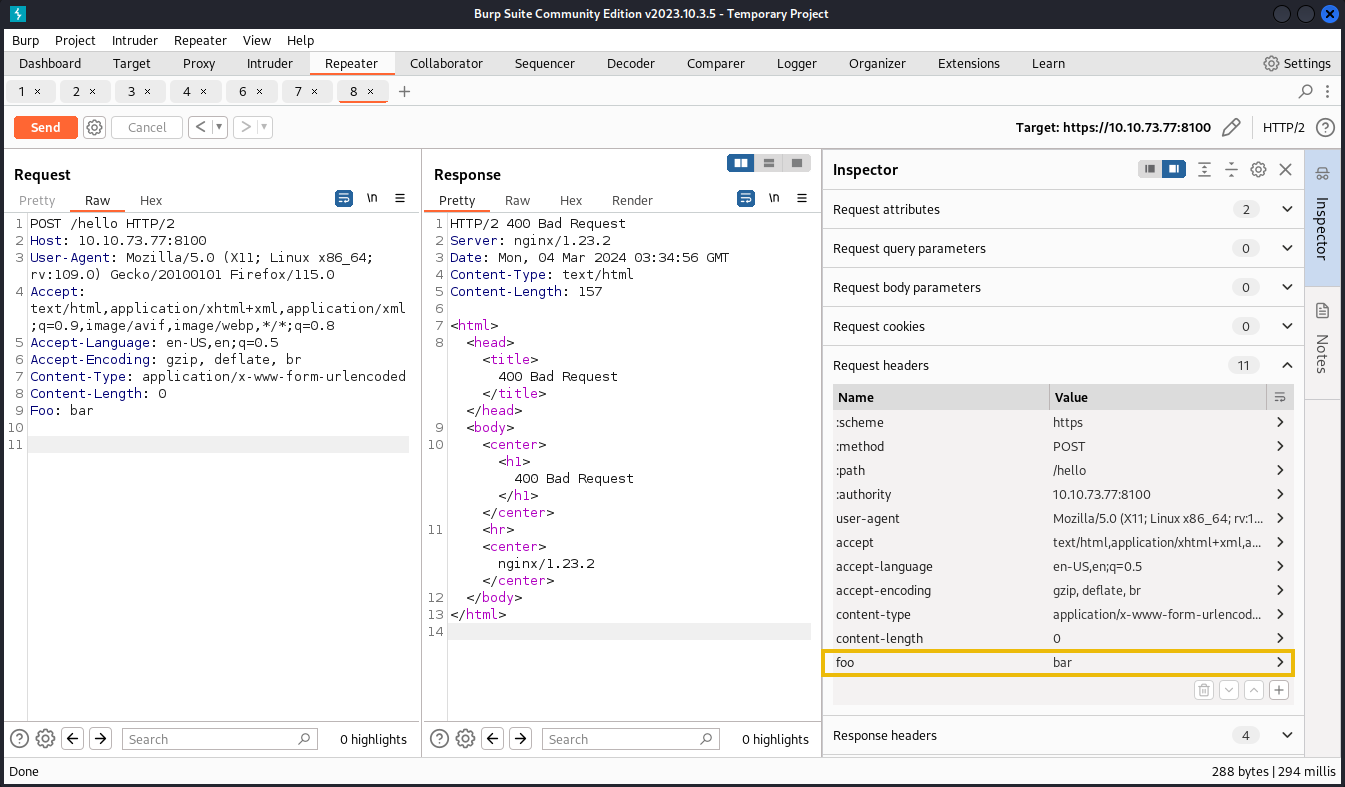1345x787 pixels.
Task: Open Request search help icon
Action: (x=19, y=739)
